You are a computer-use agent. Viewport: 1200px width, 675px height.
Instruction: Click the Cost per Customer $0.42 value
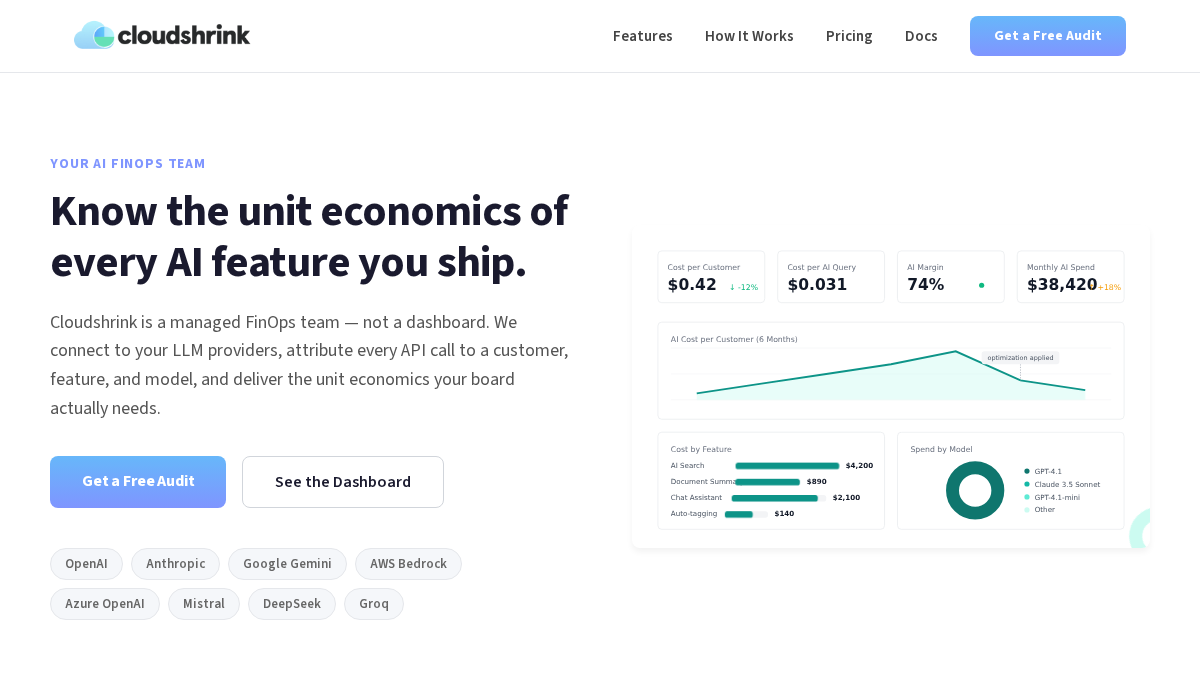(x=692, y=285)
